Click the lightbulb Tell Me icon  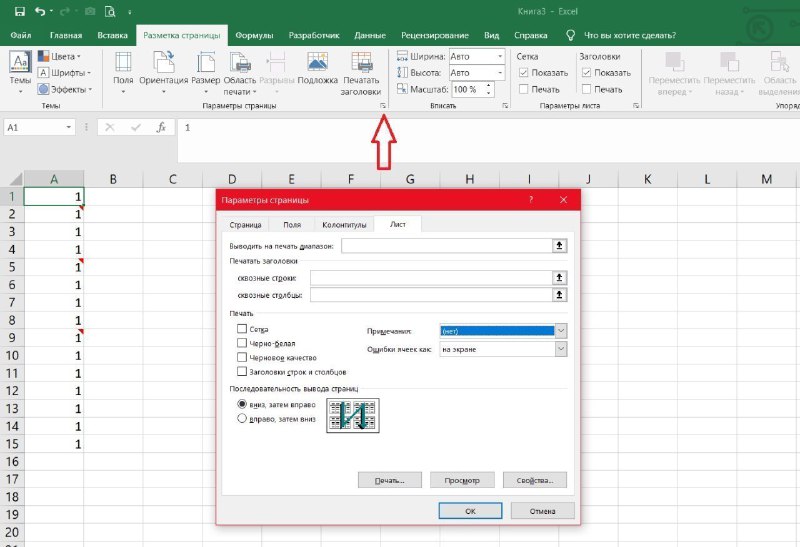[x=570, y=35]
